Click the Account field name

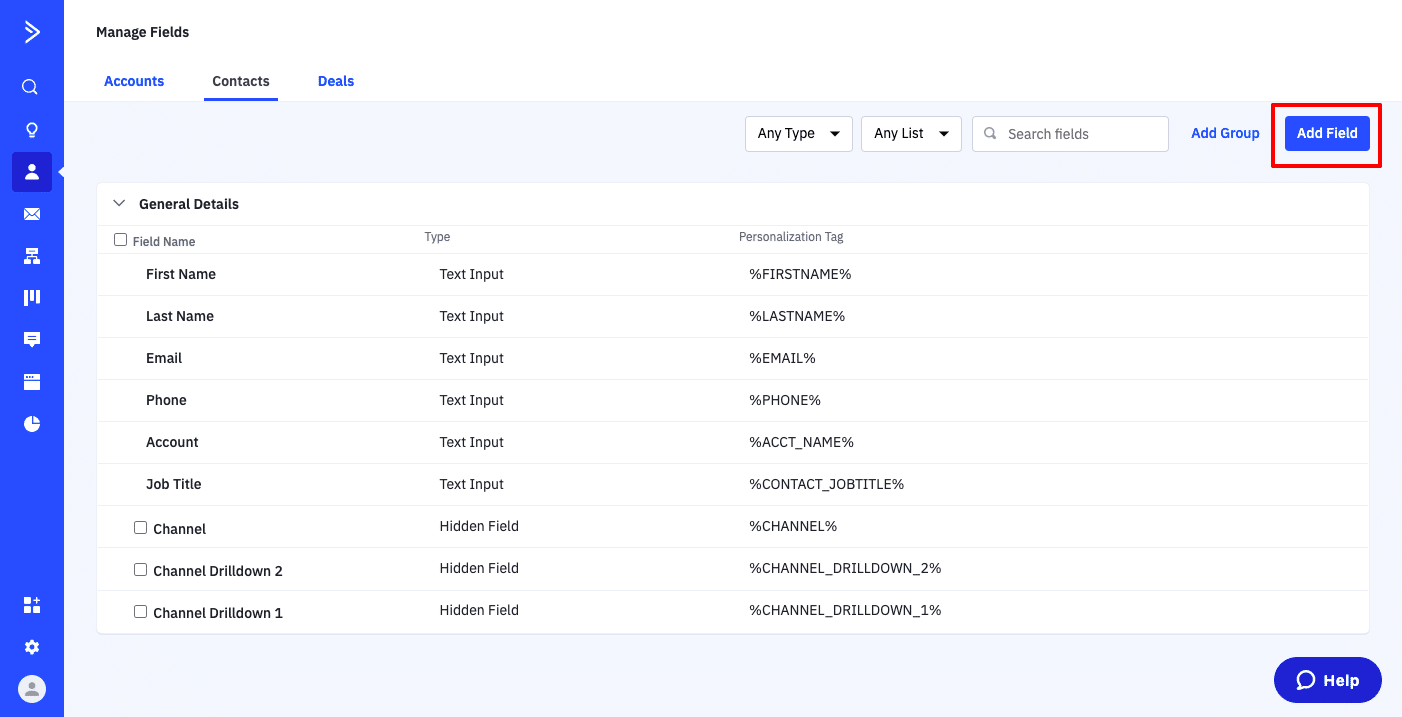coord(172,442)
